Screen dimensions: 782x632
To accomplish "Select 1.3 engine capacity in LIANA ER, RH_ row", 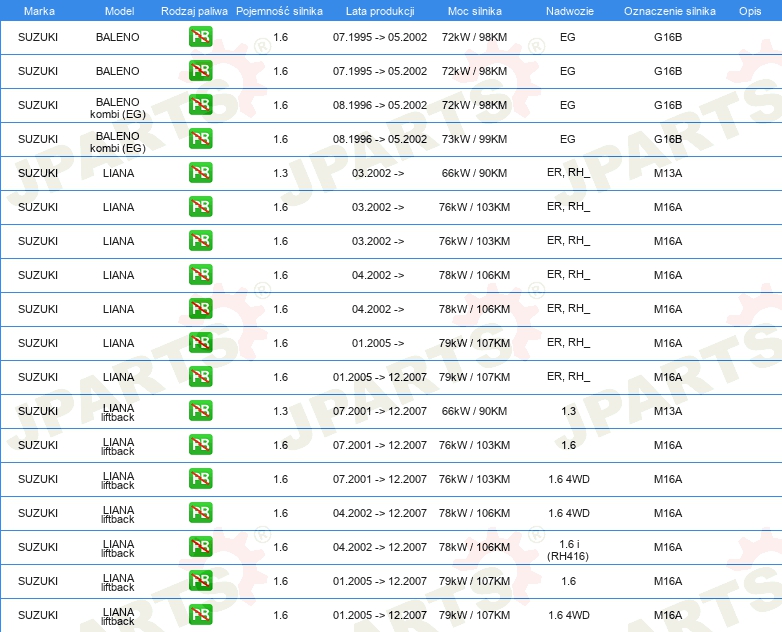I will coord(281,173).
